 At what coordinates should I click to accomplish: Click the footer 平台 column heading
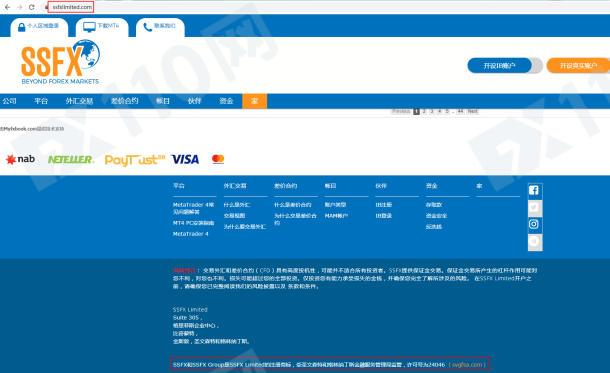coord(179,186)
